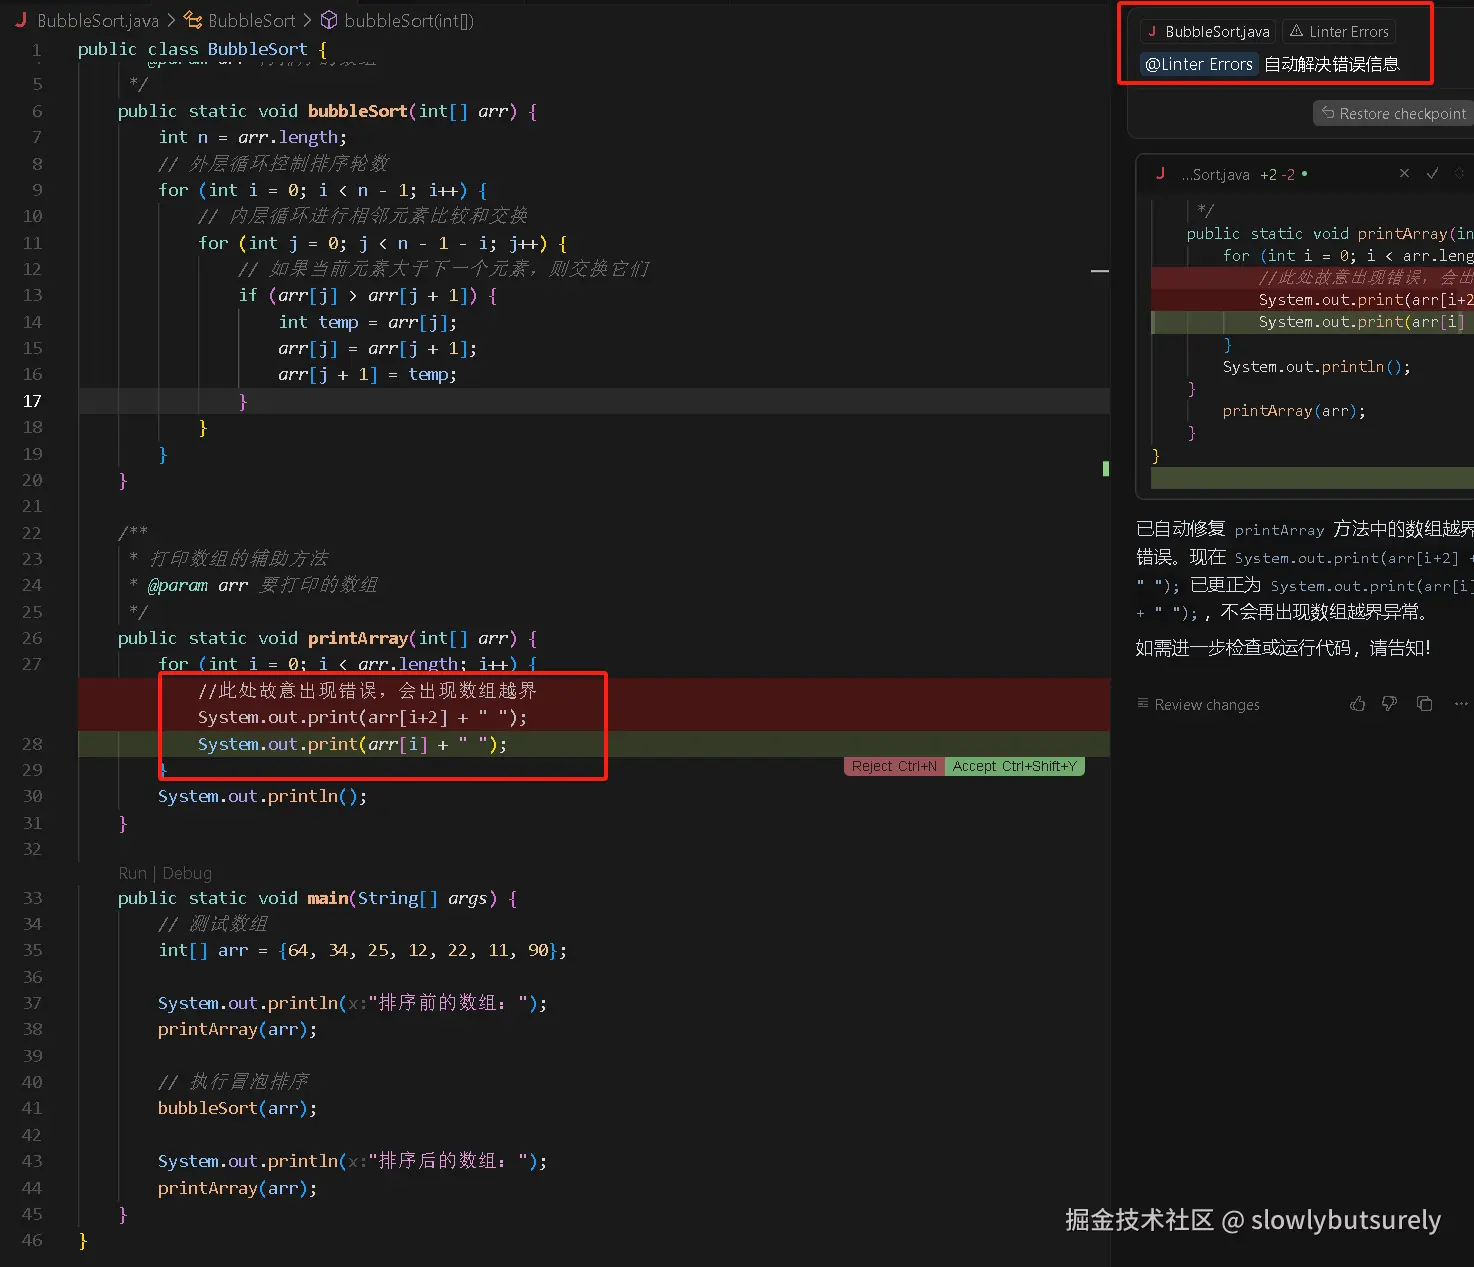The height and width of the screenshot is (1267, 1474).
Task: Click the added line System.out.print(arr[i] in editor
Action: 352,744
